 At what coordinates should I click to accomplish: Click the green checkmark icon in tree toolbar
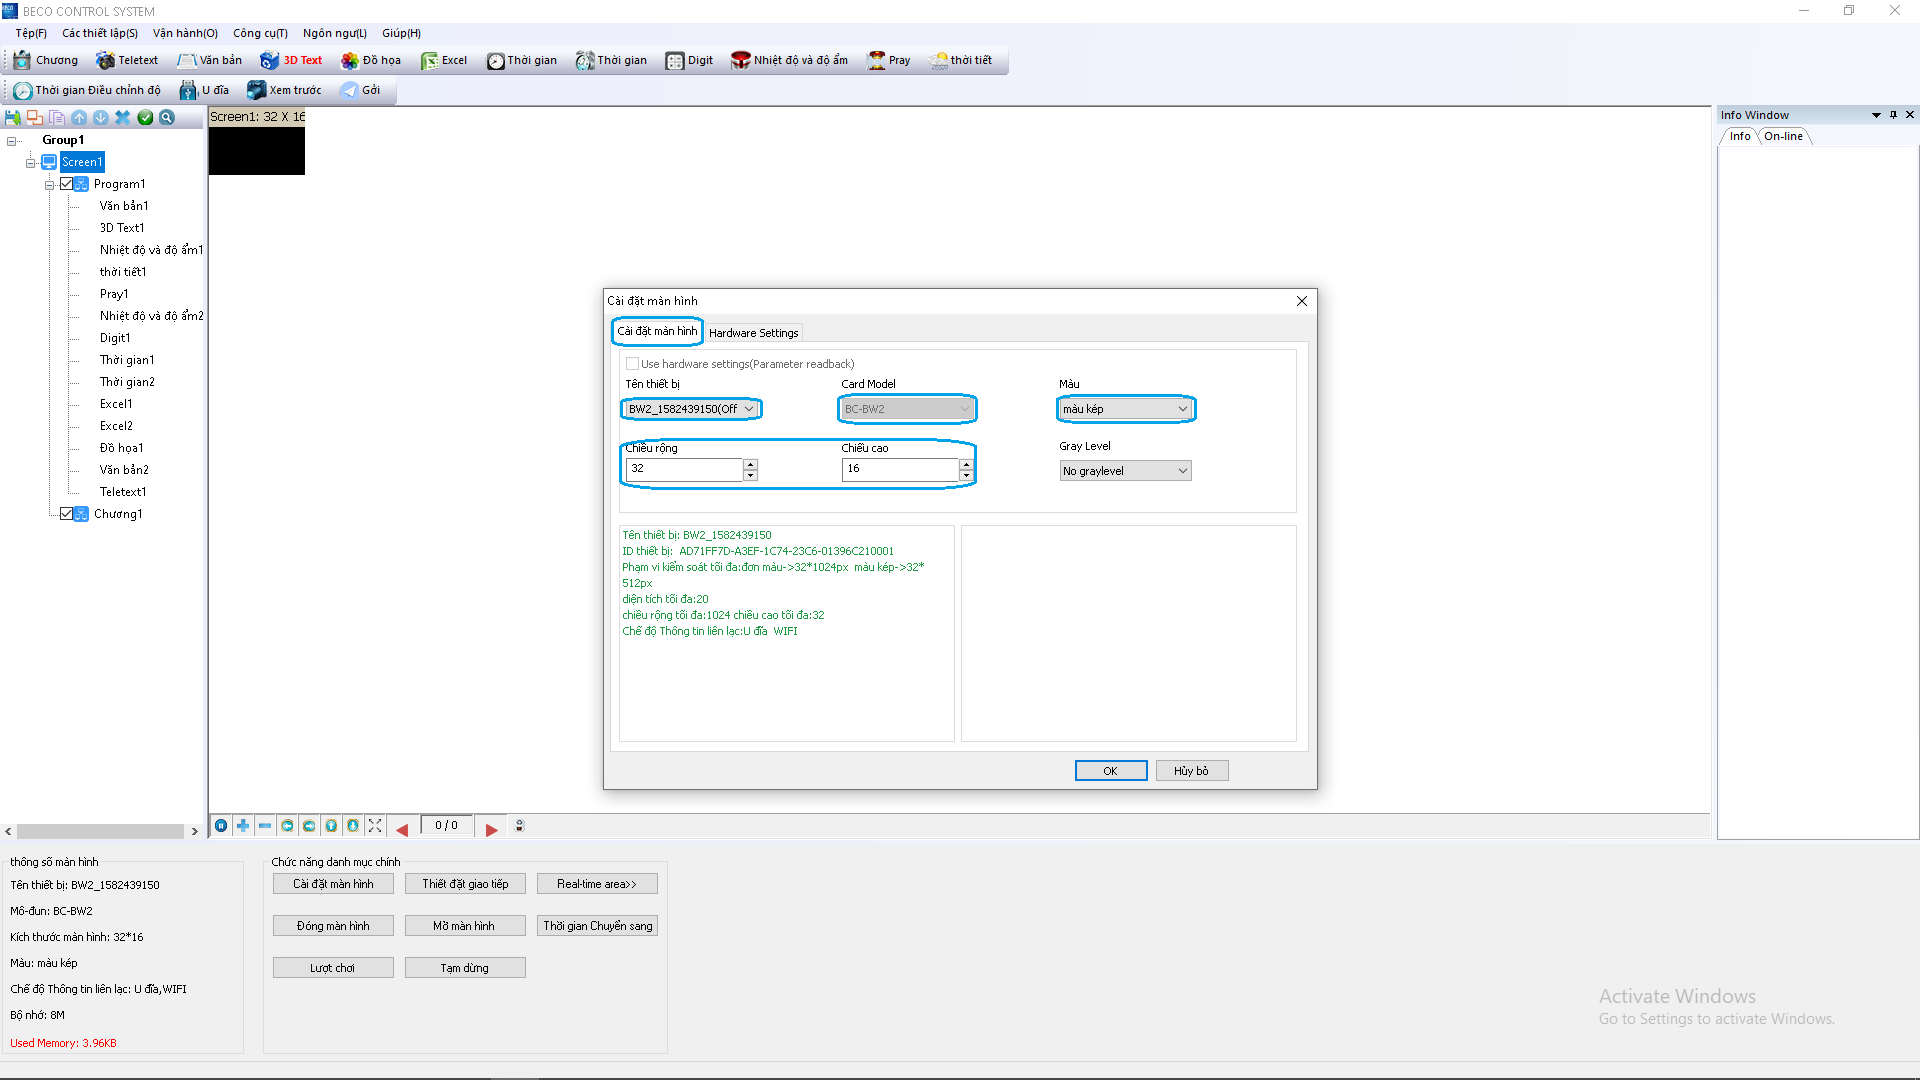tap(145, 118)
